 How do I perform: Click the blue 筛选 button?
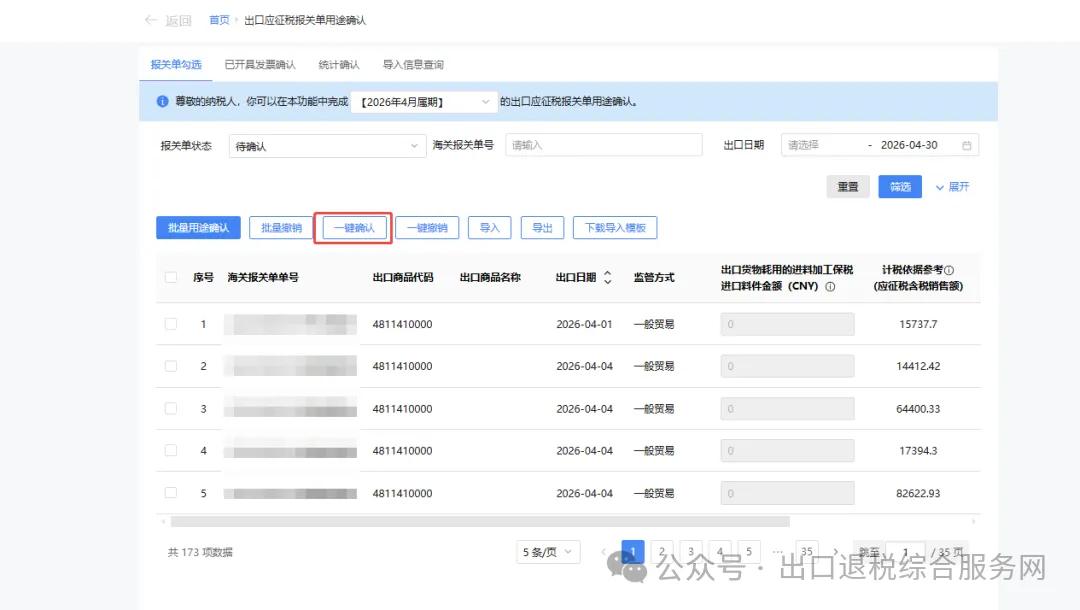pos(900,187)
